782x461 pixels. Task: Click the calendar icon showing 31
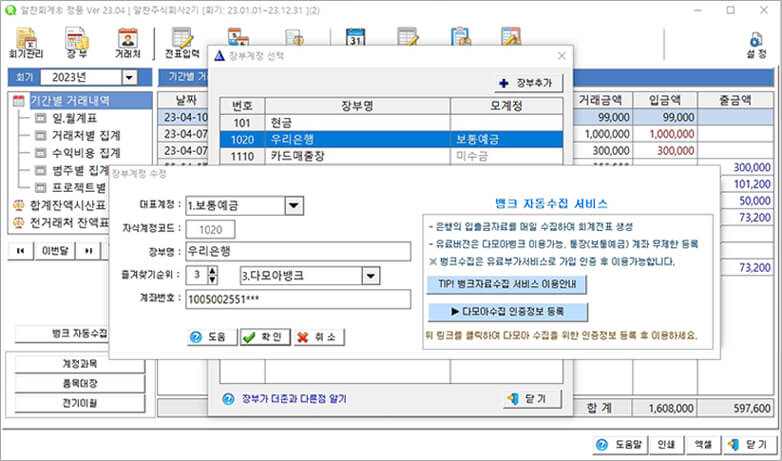tap(355, 38)
